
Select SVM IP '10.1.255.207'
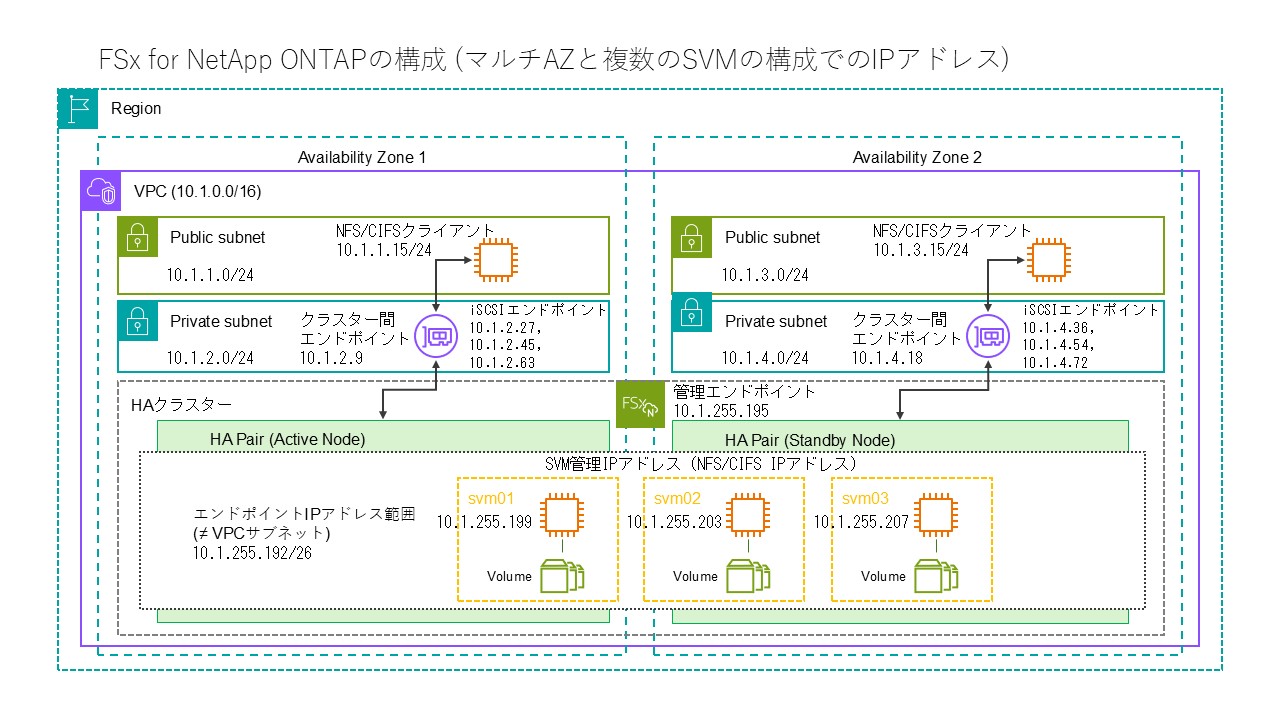(x=862, y=521)
